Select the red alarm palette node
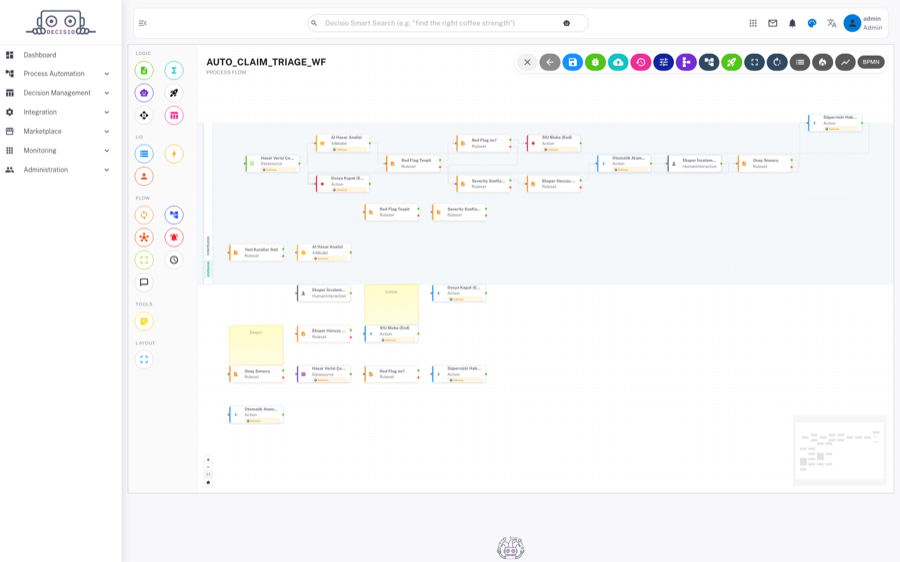This screenshot has width=900, height=562. pos(174,237)
